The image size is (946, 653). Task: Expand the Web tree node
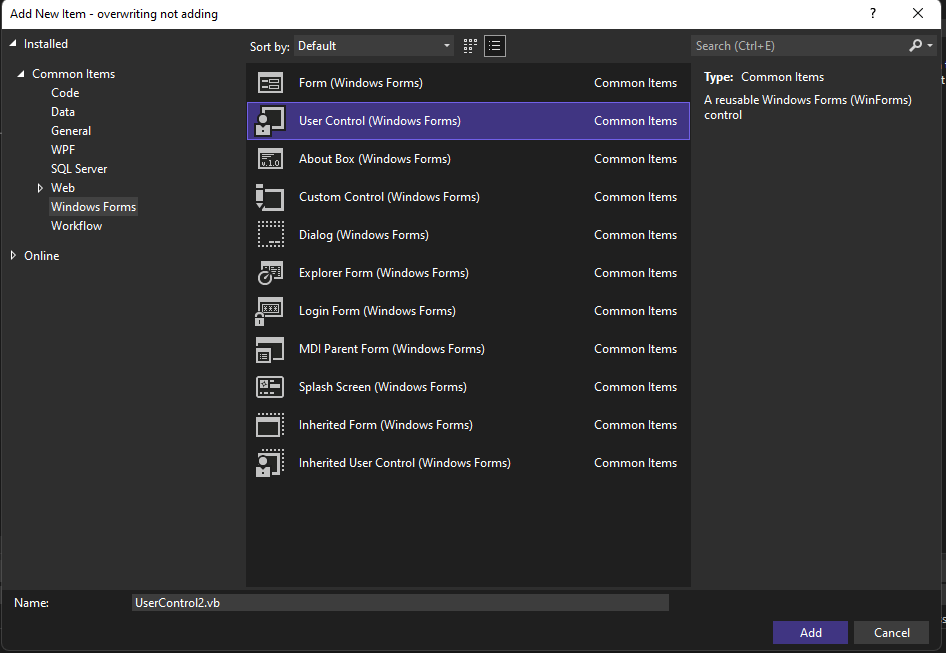click(39, 187)
